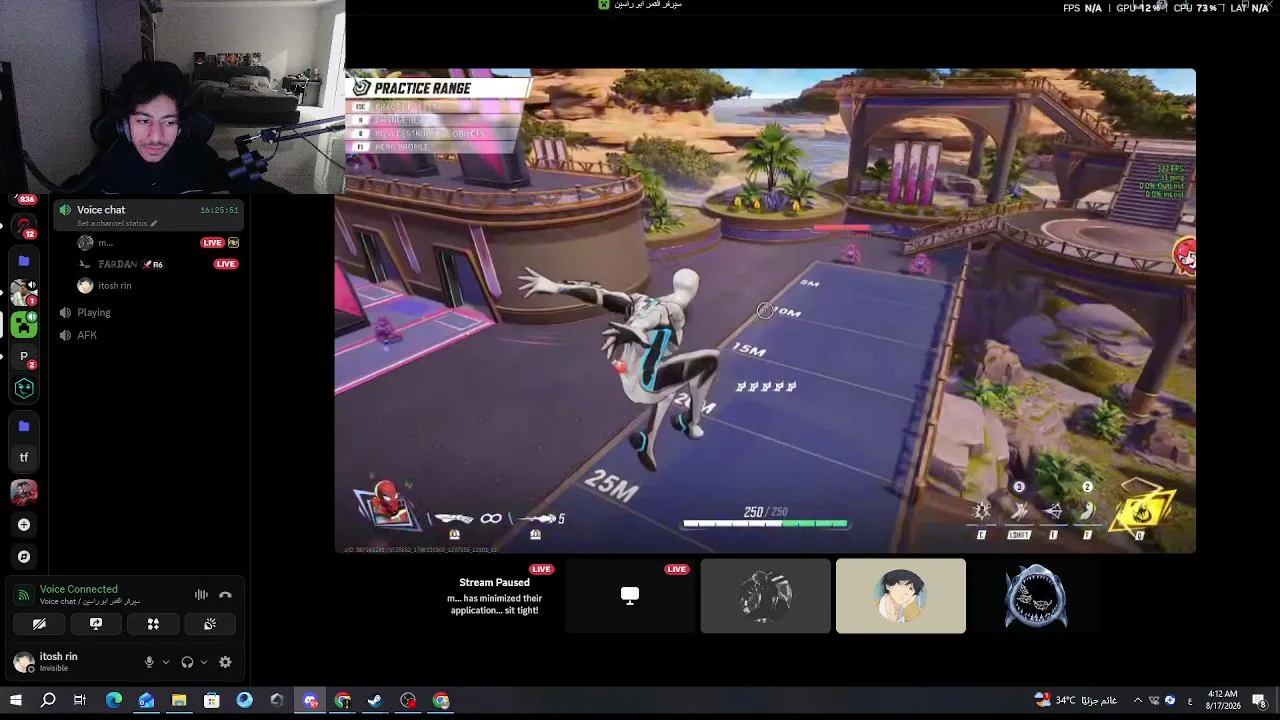
Task: Select the Stream Paused tile
Action: 495,596
